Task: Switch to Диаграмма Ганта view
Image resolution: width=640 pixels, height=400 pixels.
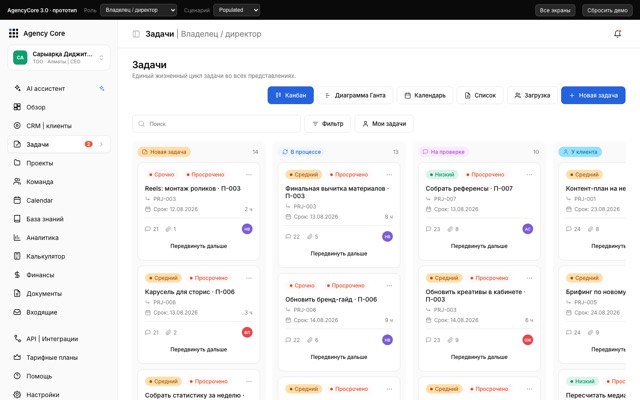Action: (x=355, y=95)
